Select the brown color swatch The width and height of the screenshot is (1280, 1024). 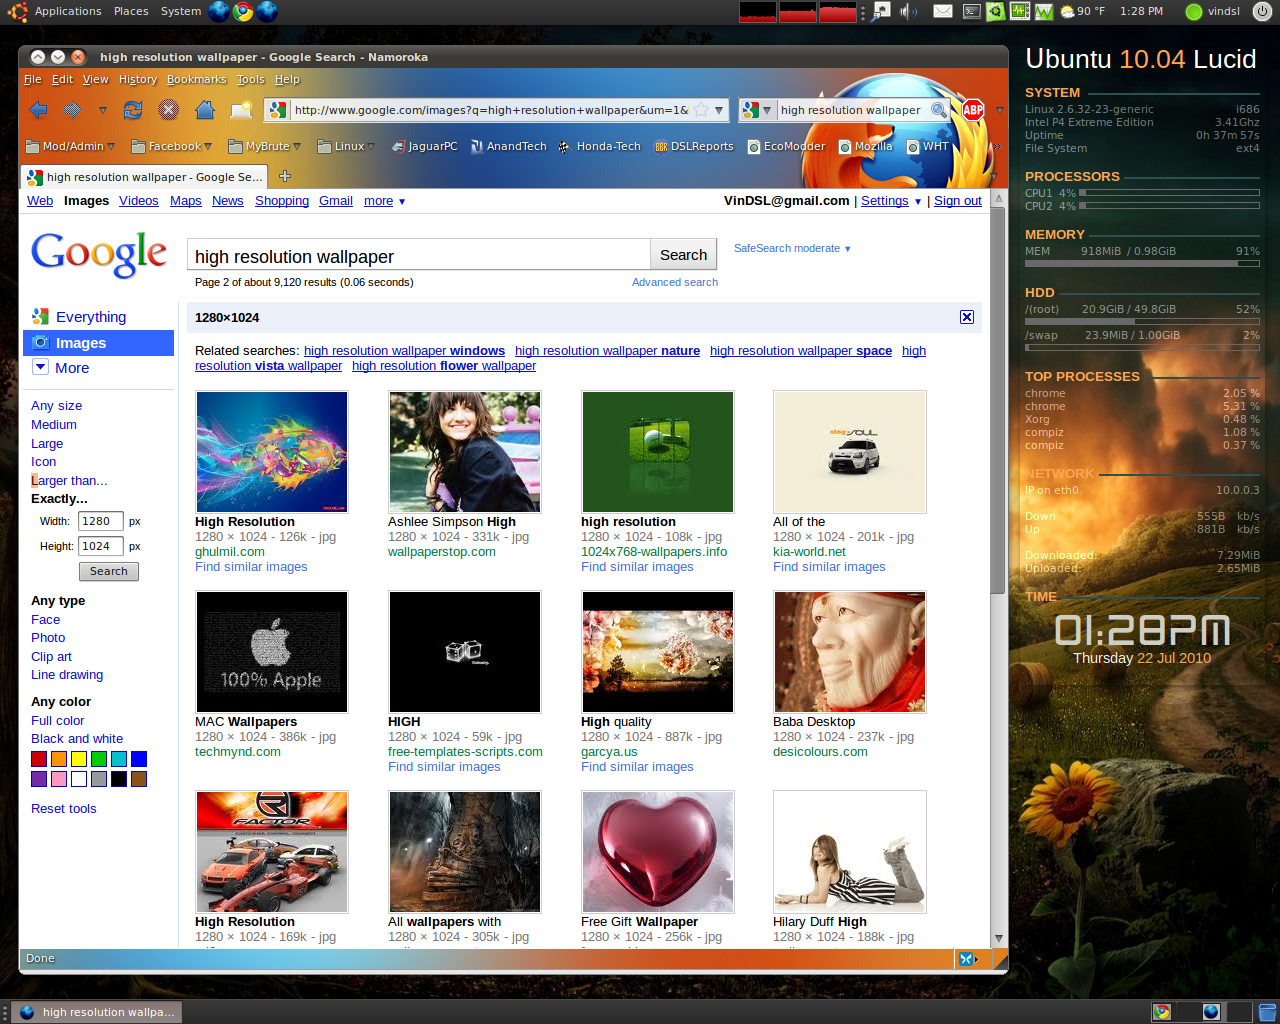click(x=139, y=779)
